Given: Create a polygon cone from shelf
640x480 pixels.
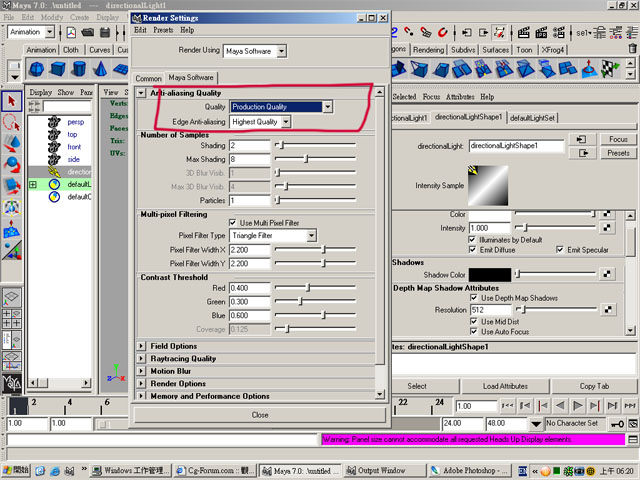Looking at the screenshot, I should (100, 69).
